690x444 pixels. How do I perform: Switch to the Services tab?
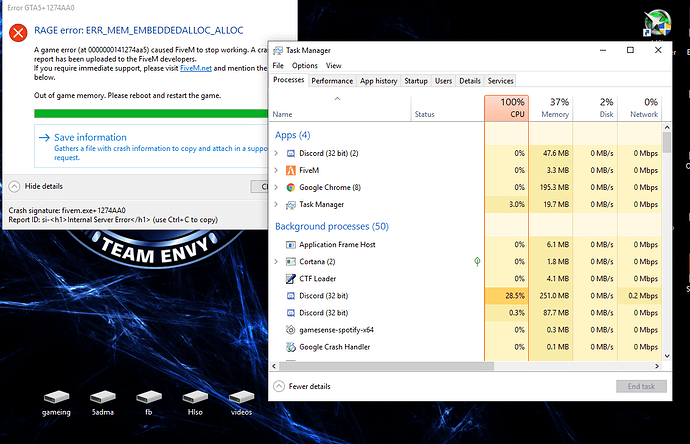point(500,81)
